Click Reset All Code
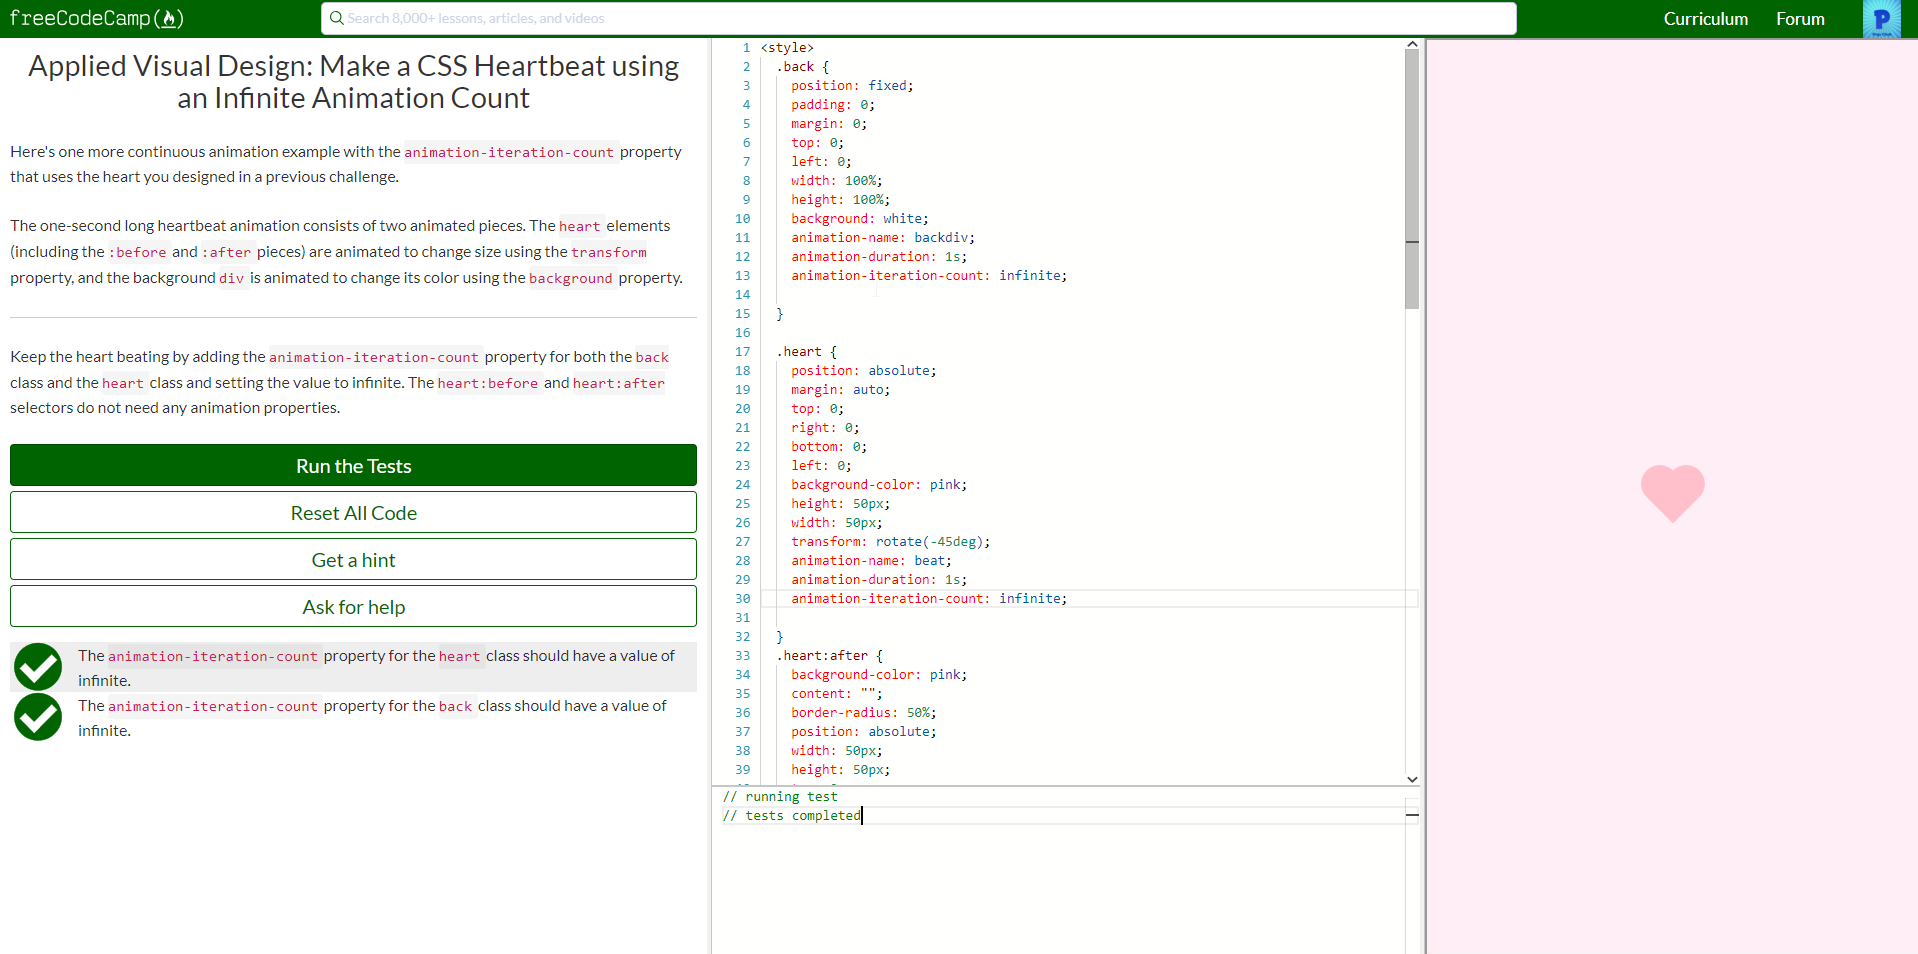 [353, 512]
